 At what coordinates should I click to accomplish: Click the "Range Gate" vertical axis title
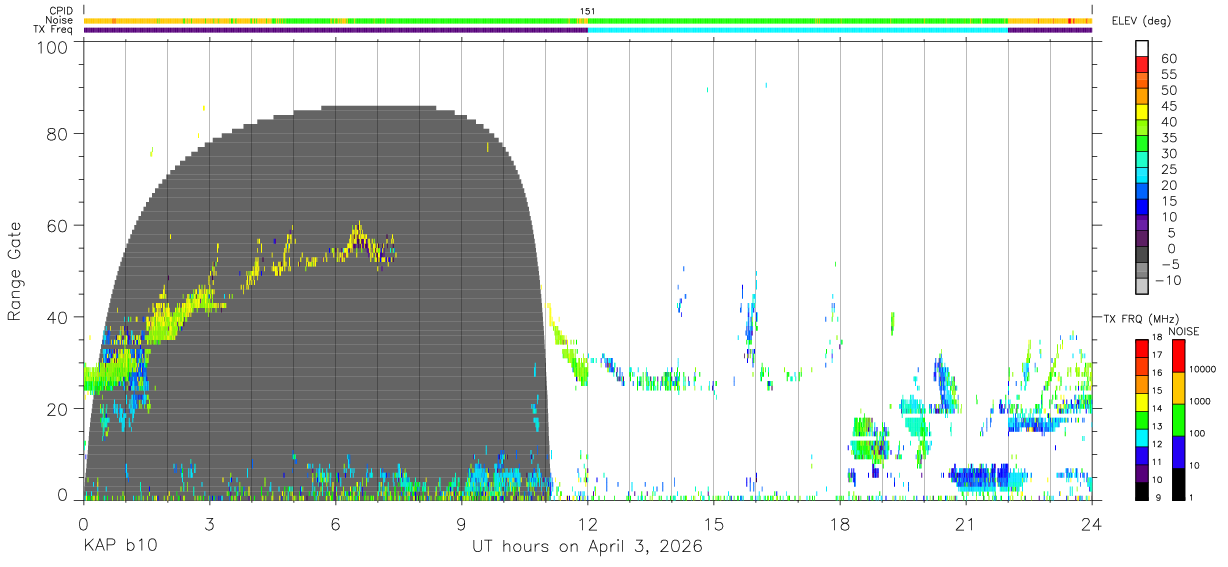15,271
